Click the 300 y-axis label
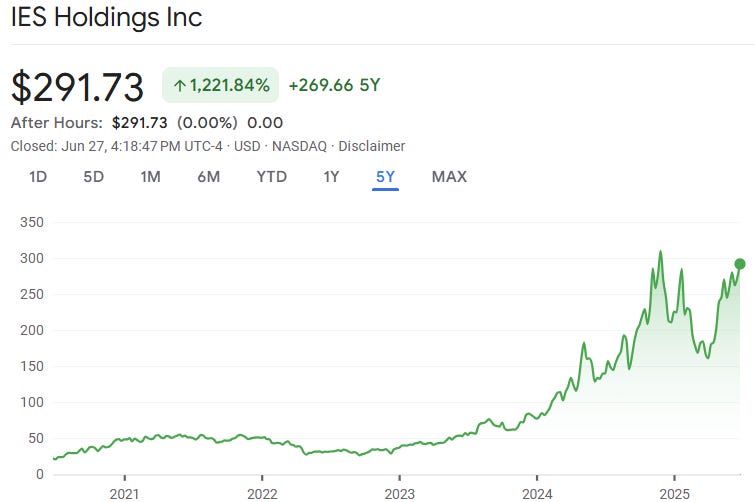The width and height of the screenshot is (755, 502). click(32, 258)
